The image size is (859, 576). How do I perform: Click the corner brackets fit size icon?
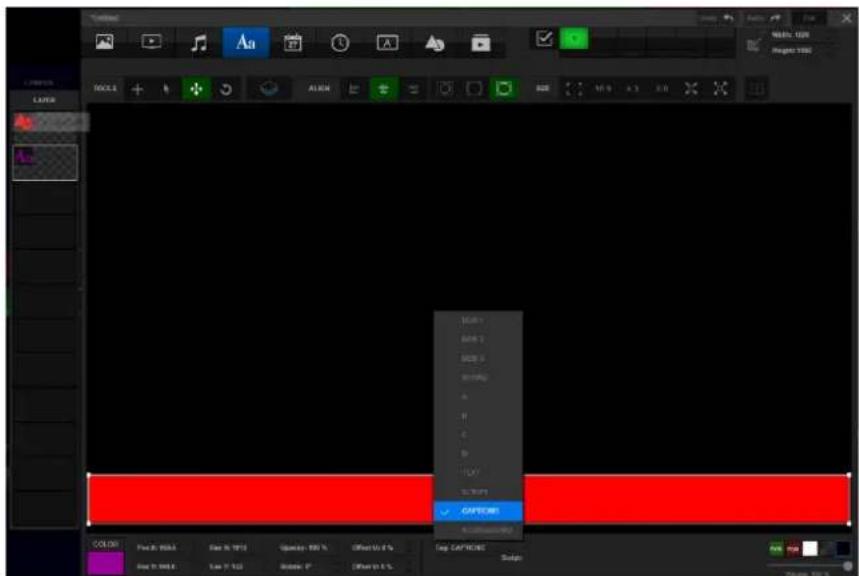click(574, 89)
